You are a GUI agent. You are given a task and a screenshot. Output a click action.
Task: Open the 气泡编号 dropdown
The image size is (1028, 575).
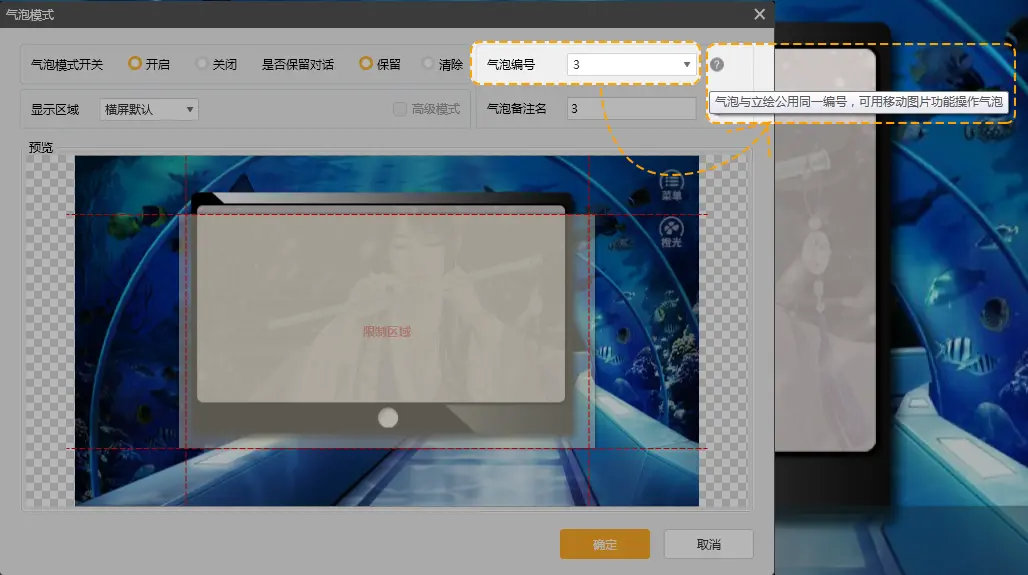(x=631, y=65)
